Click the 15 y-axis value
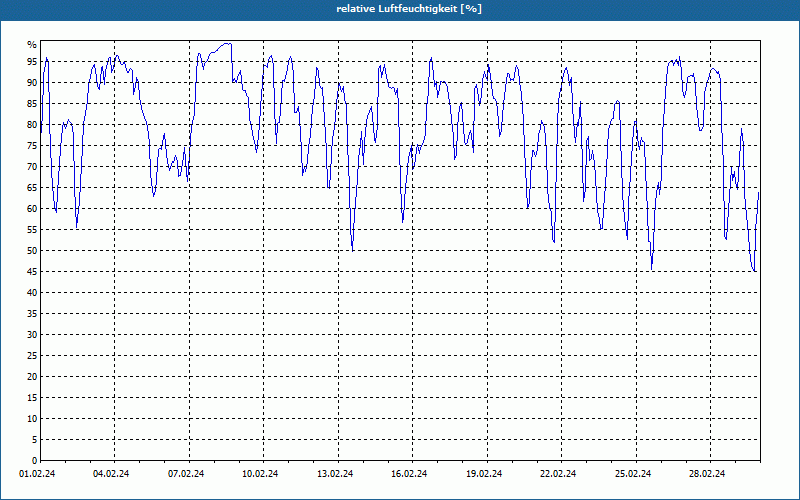This screenshot has width=800, height=500. pyautogui.click(x=32, y=397)
